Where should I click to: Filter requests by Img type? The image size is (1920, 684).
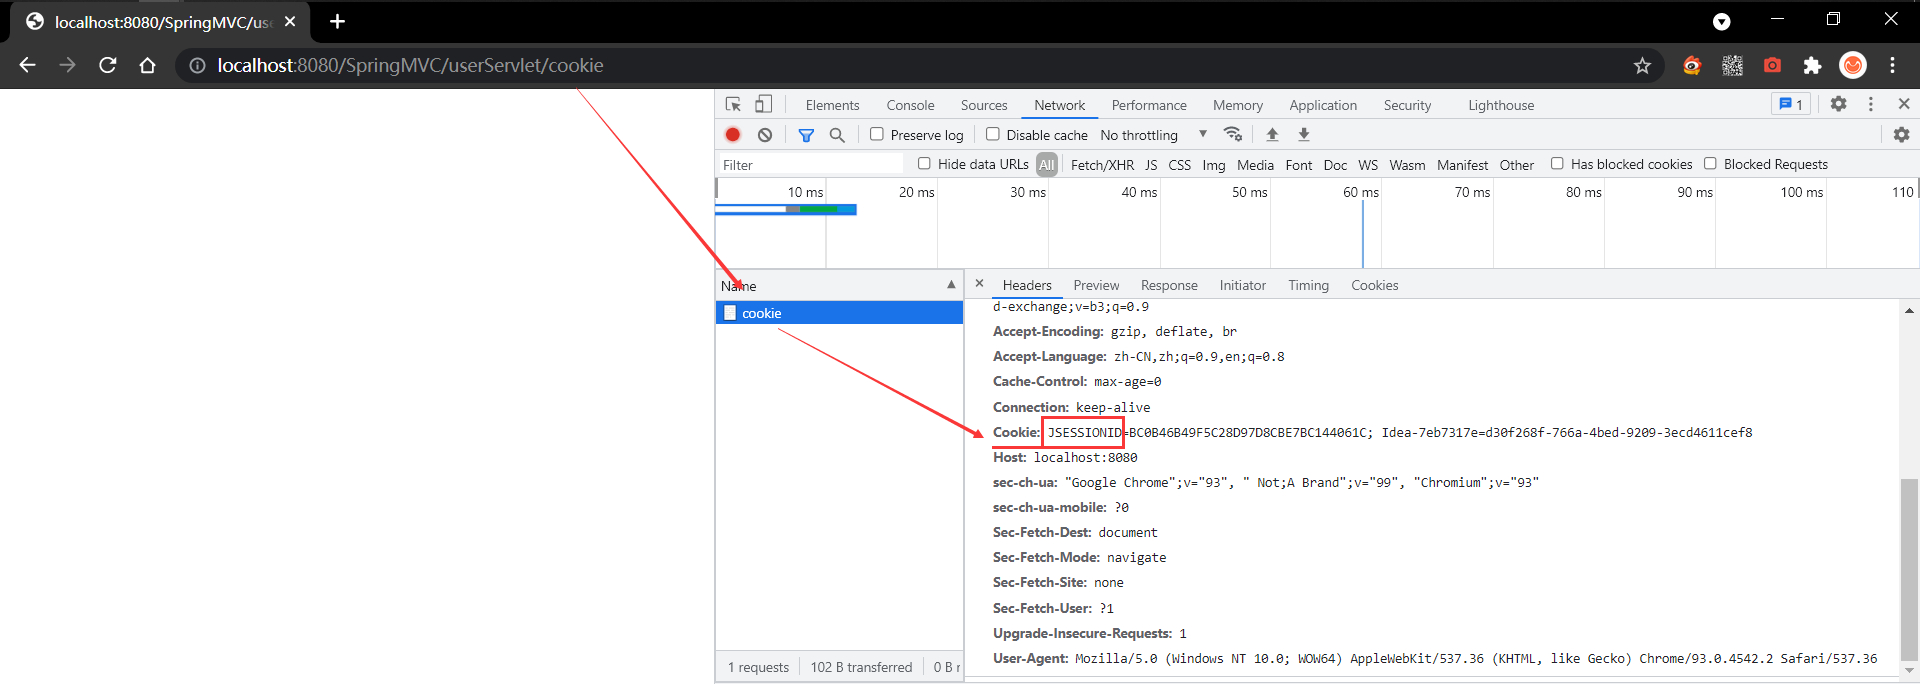[1214, 165]
